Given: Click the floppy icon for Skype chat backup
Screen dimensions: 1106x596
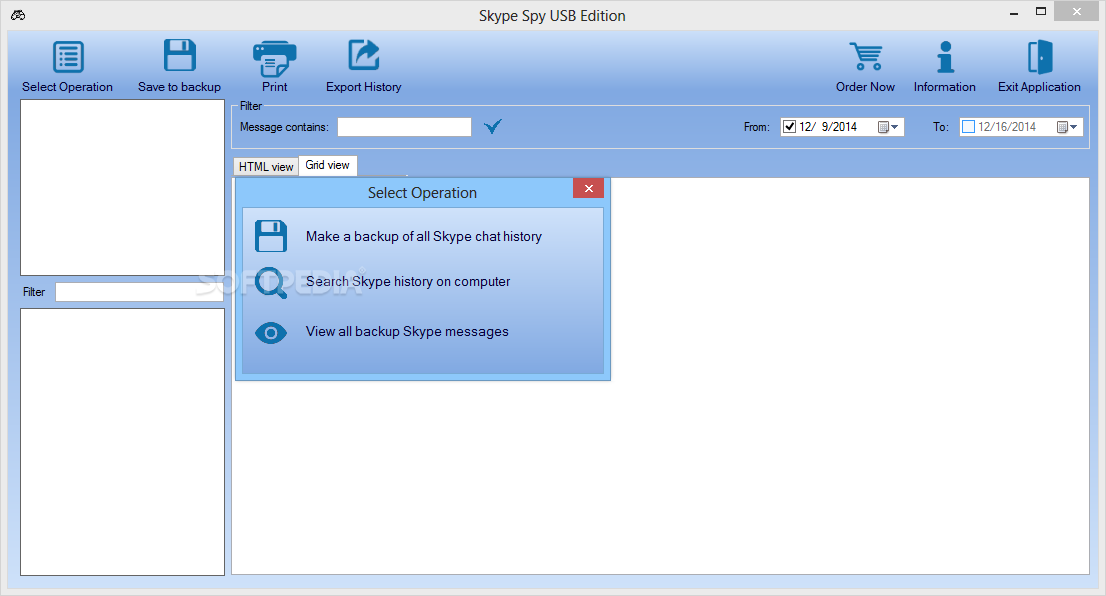Looking at the screenshot, I should pyautogui.click(x=271, y=236).
